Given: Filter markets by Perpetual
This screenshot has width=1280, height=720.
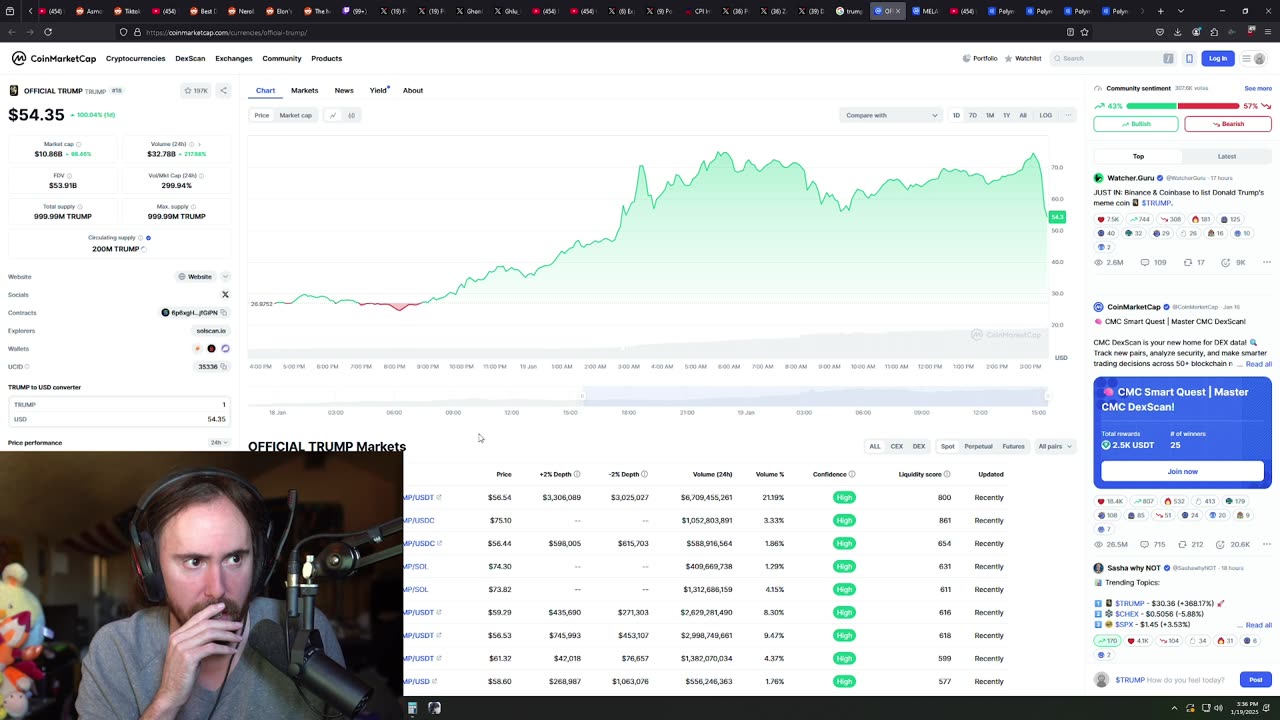Looking at the screenshot, I should click(x=978, y=446).
